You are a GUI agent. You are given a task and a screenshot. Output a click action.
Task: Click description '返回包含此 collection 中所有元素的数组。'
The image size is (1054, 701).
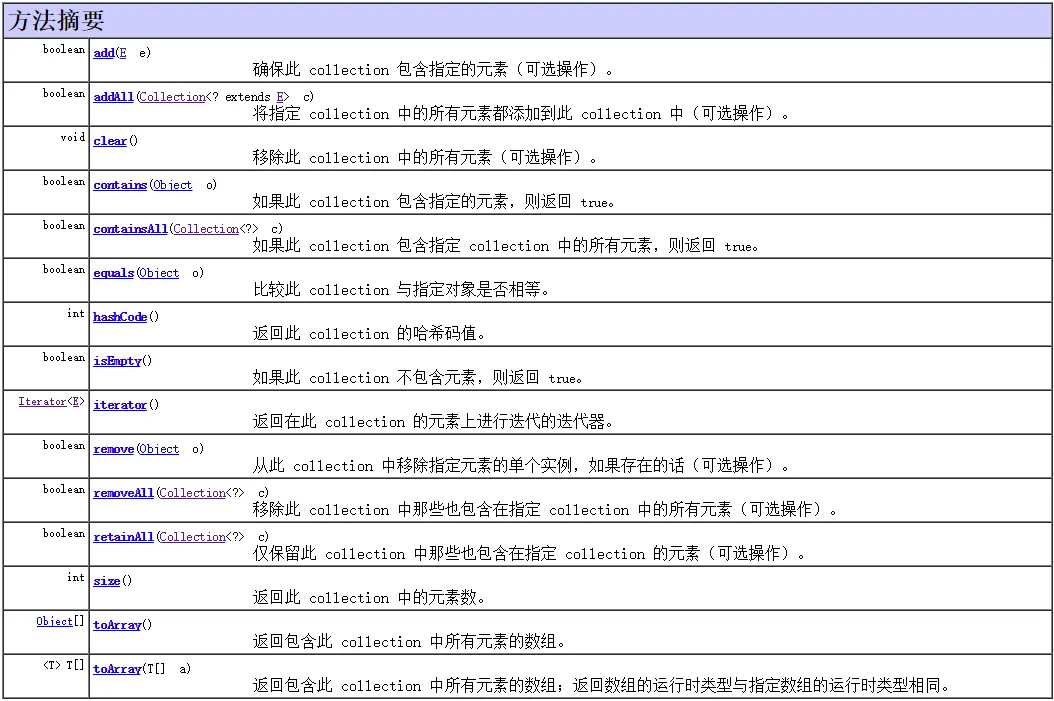pos(409,642)
